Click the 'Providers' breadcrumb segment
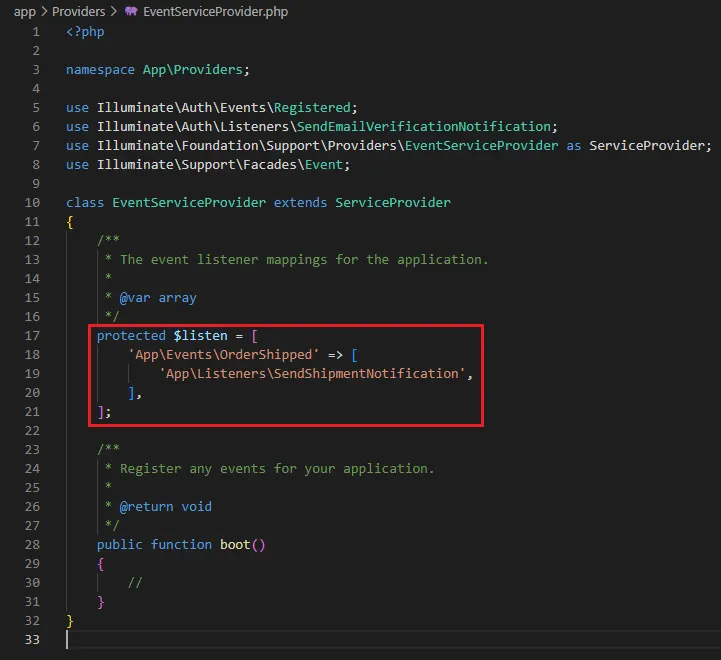This screenshot has width=721, height=660. [x=79, y=11]
